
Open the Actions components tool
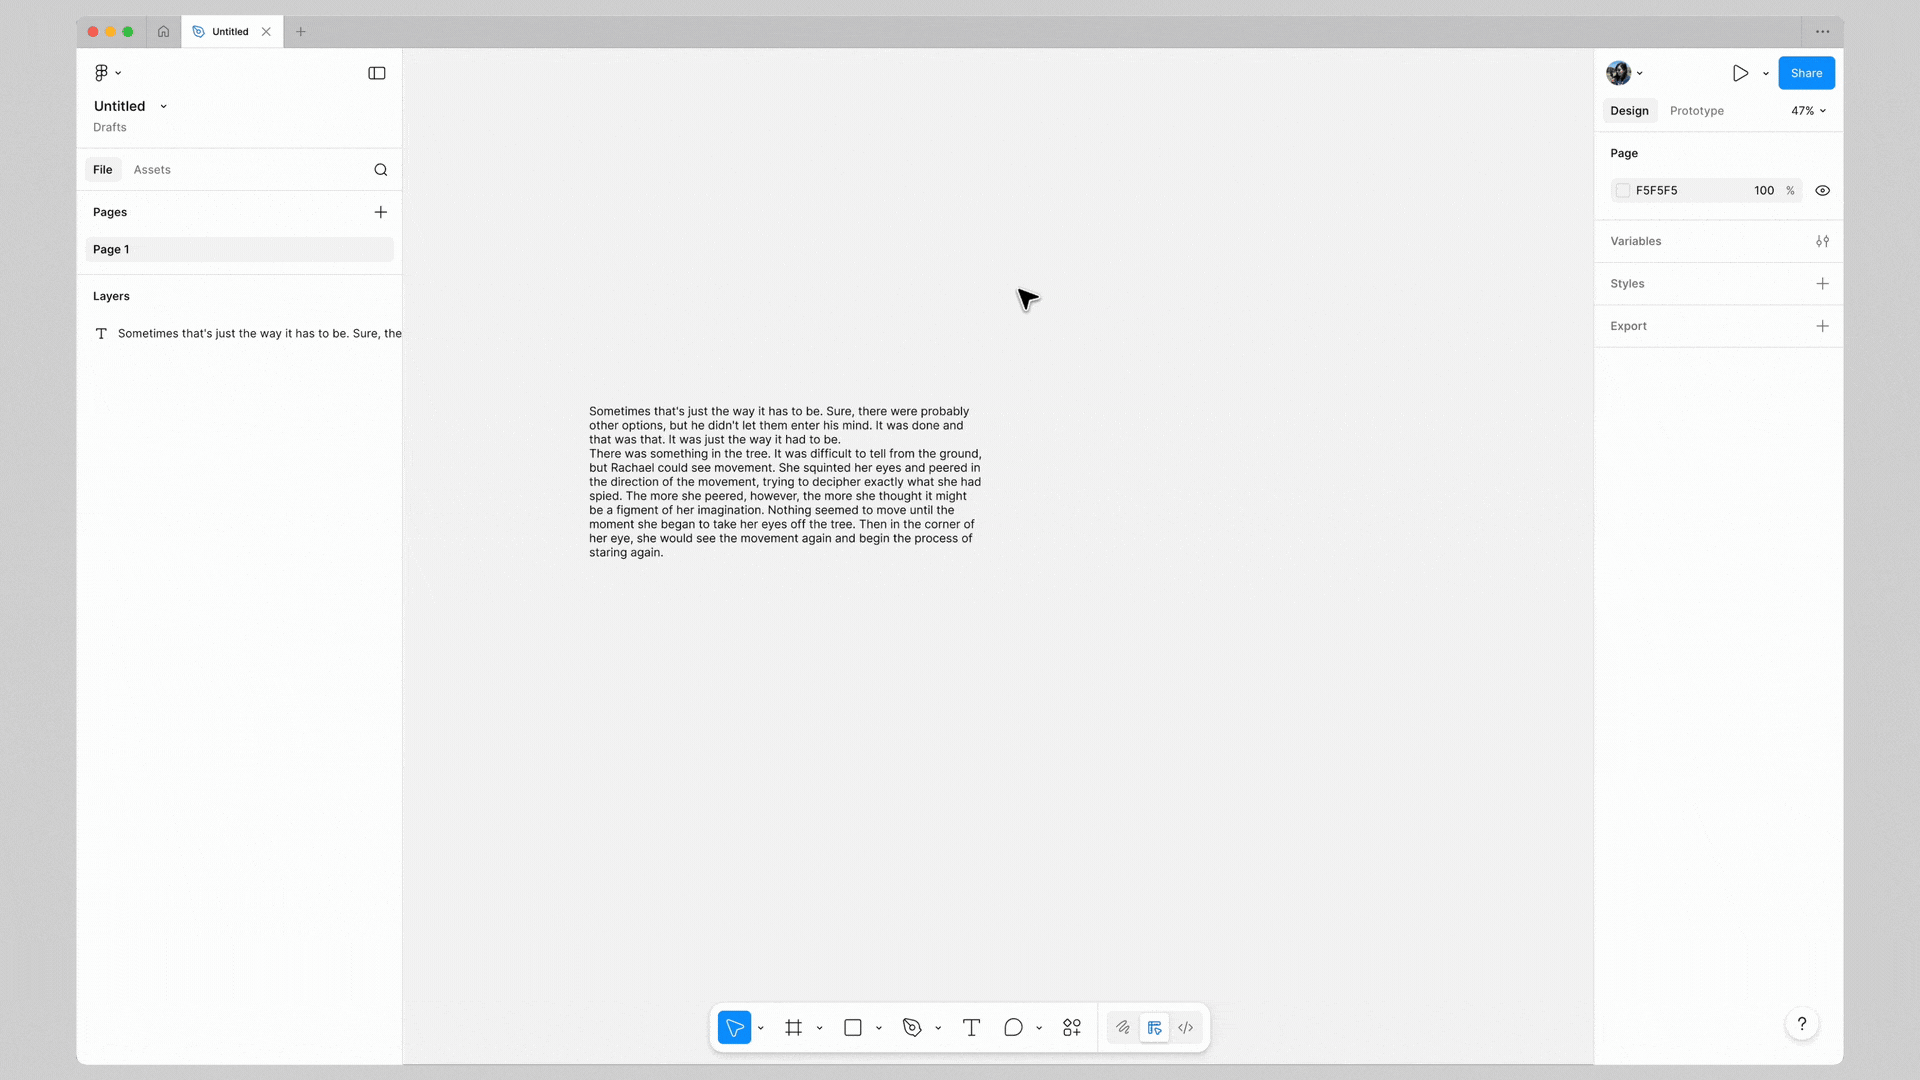coord(1072,1027)
